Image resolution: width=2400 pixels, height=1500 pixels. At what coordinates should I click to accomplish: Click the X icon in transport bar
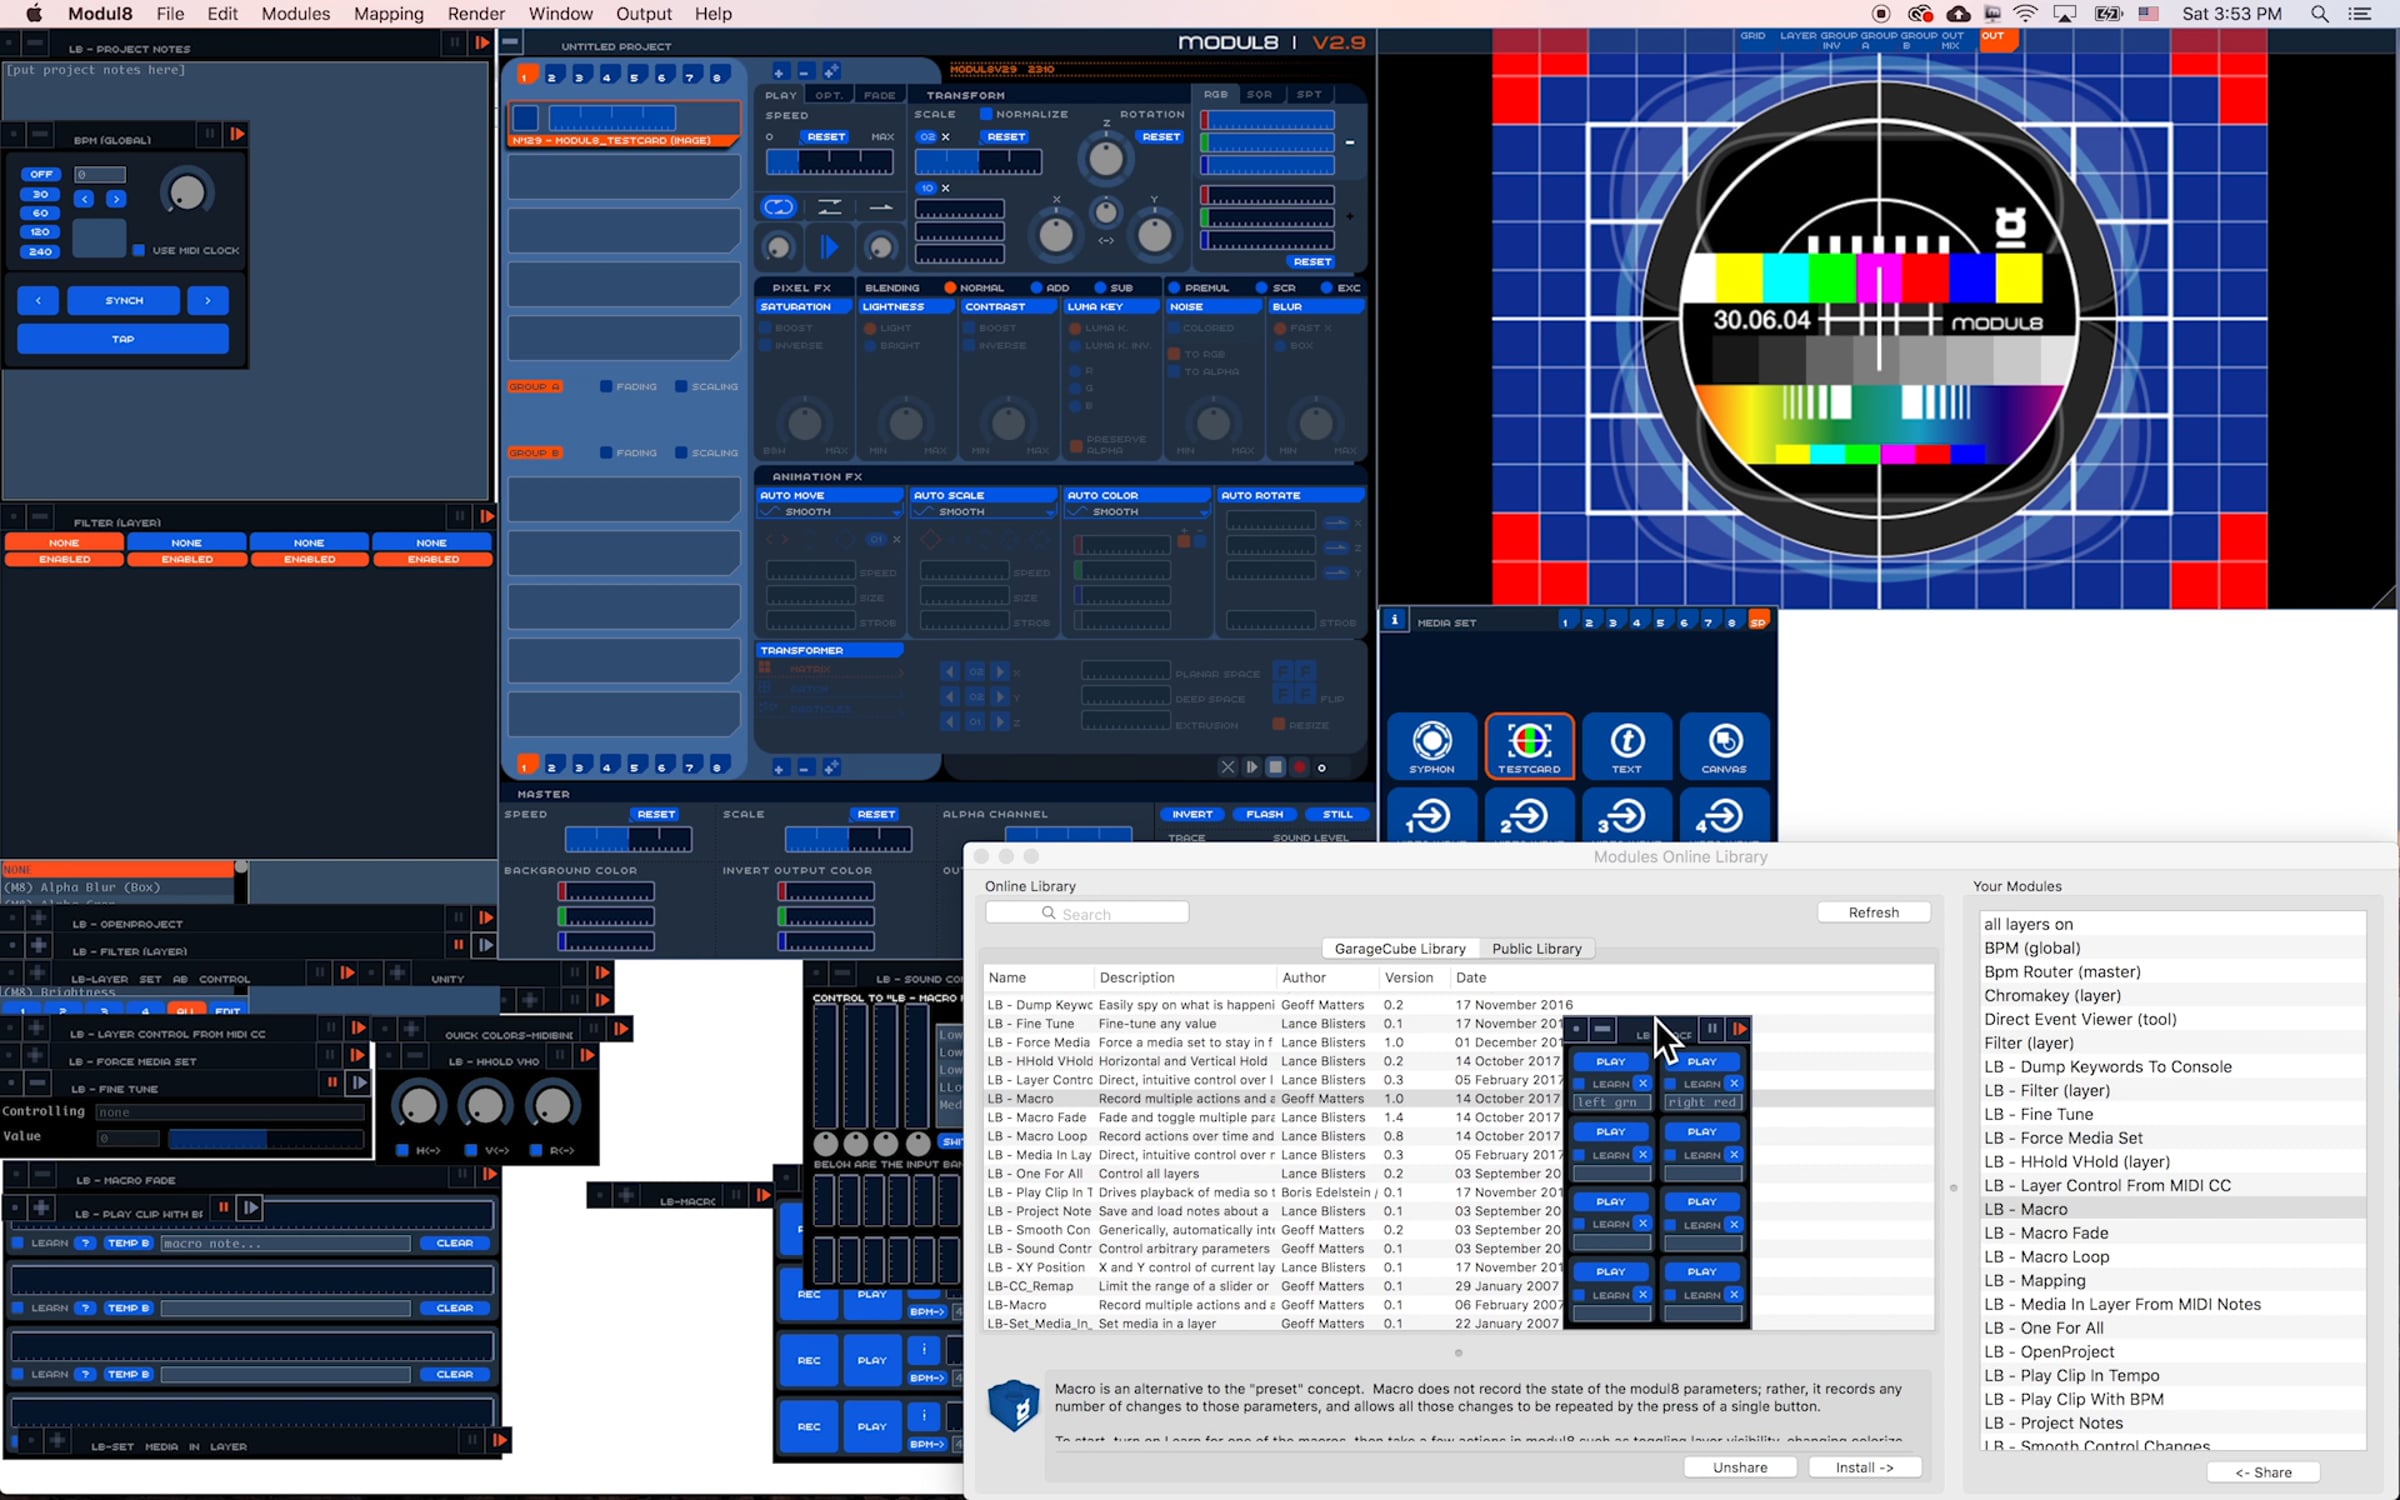pos(1228,767)
